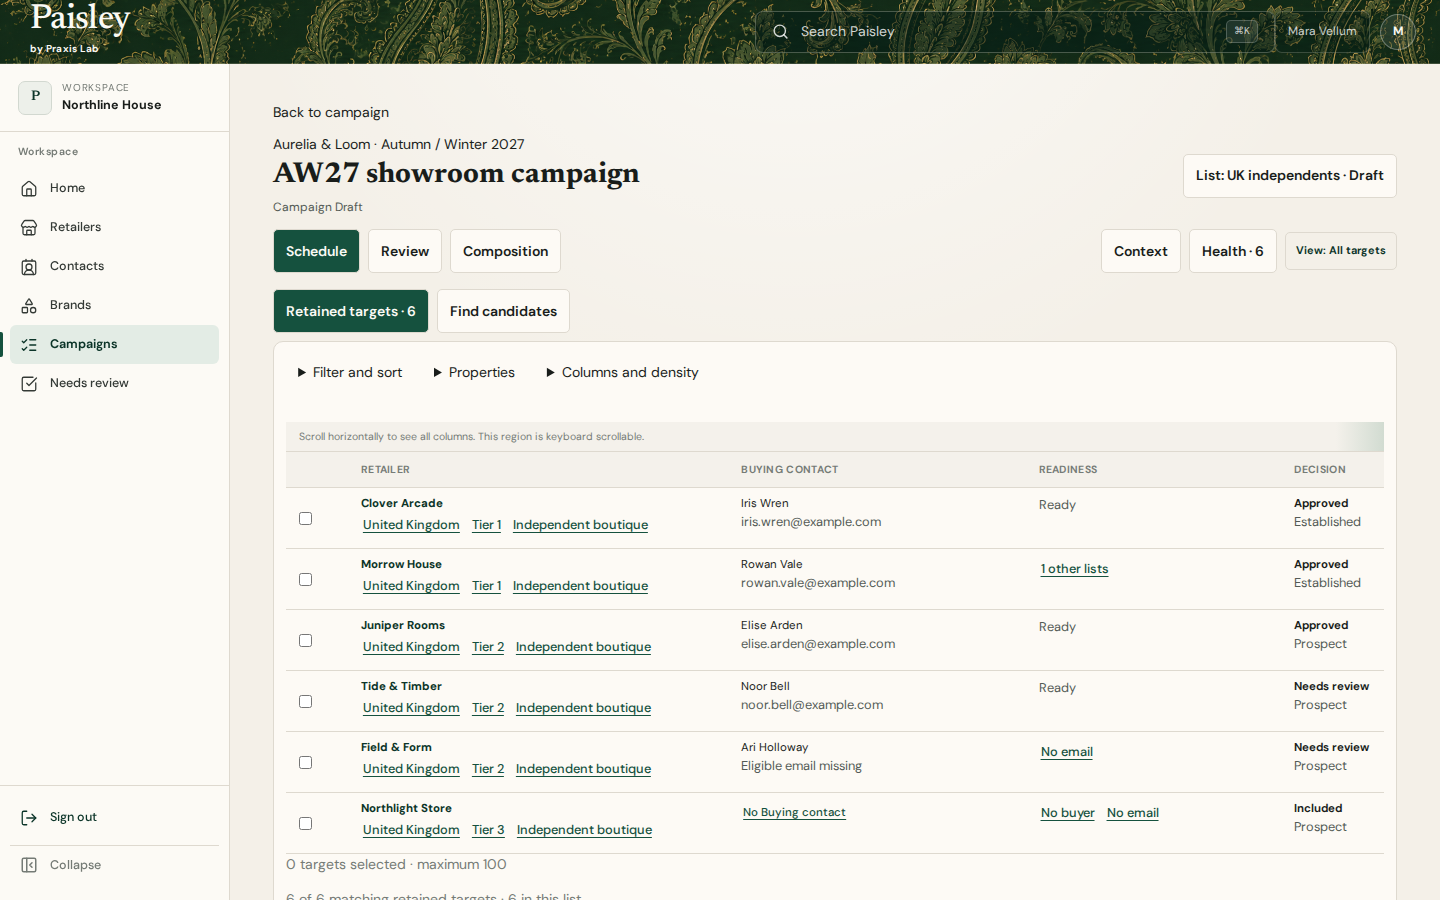Click the Retailer column header
The image size is (1440, 900).
click(x=385, y=470)
